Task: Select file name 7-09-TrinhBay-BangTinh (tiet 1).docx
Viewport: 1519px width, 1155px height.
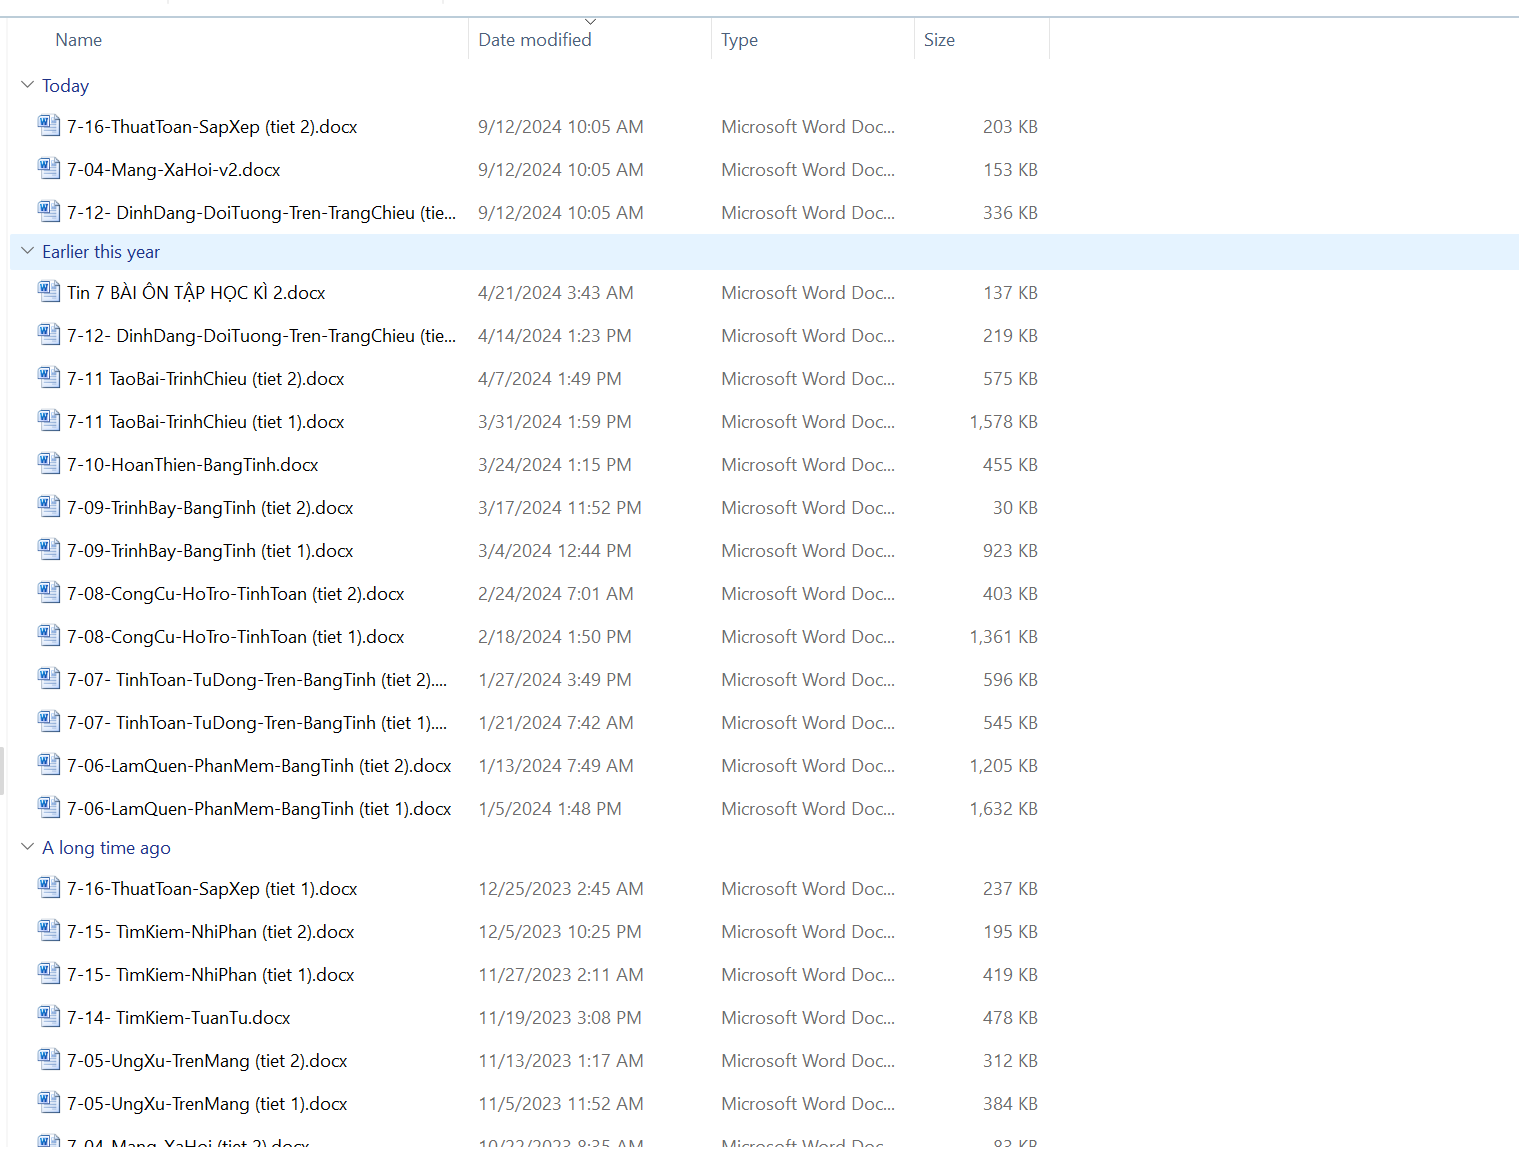Action: click(x=210, y=551)
